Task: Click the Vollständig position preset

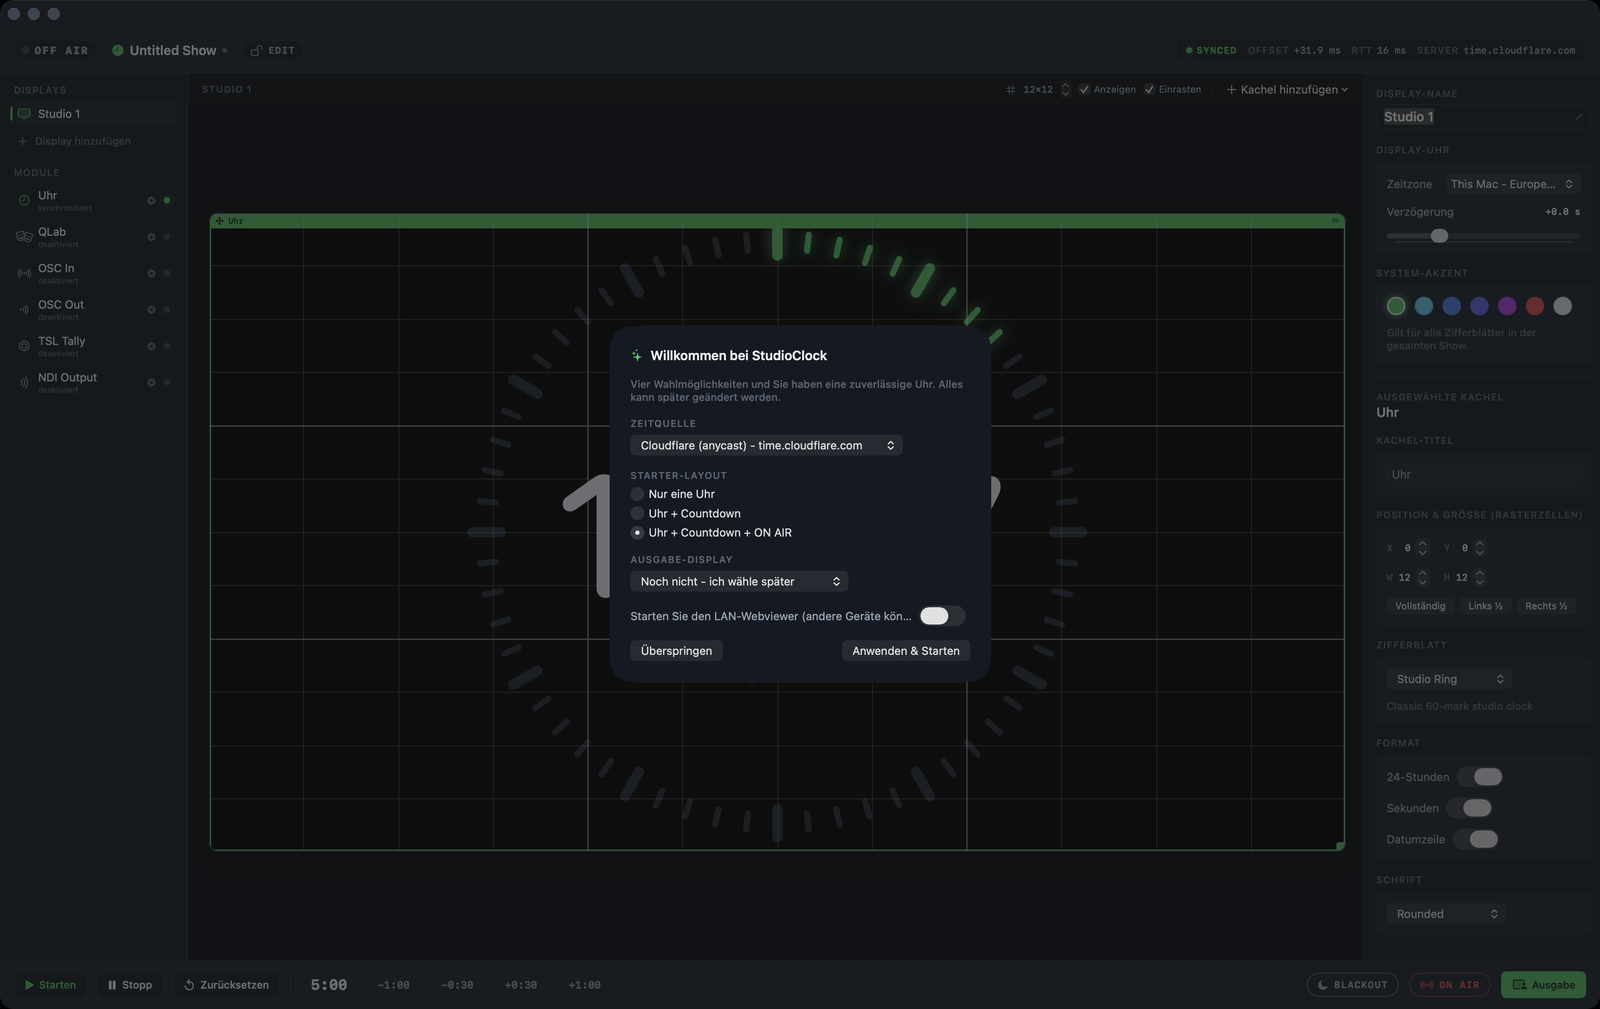Action: (1420, 606)
